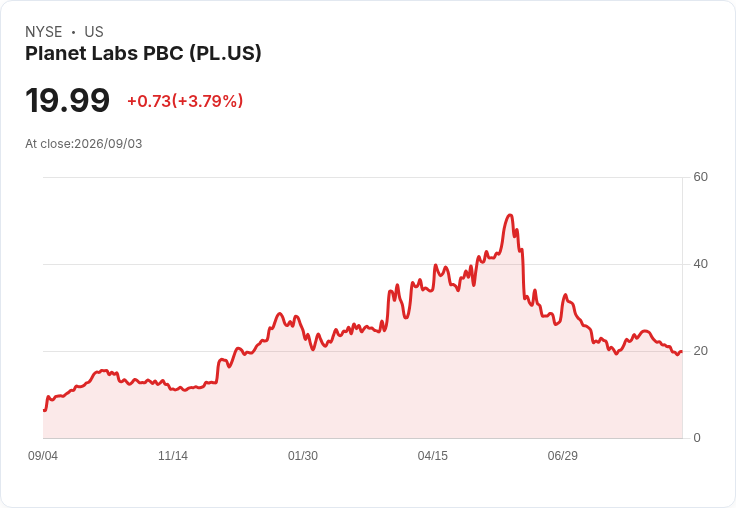The width and height of the screenshot is (736, 508).
Task: Click the US market label
Action: pos(94,32)
